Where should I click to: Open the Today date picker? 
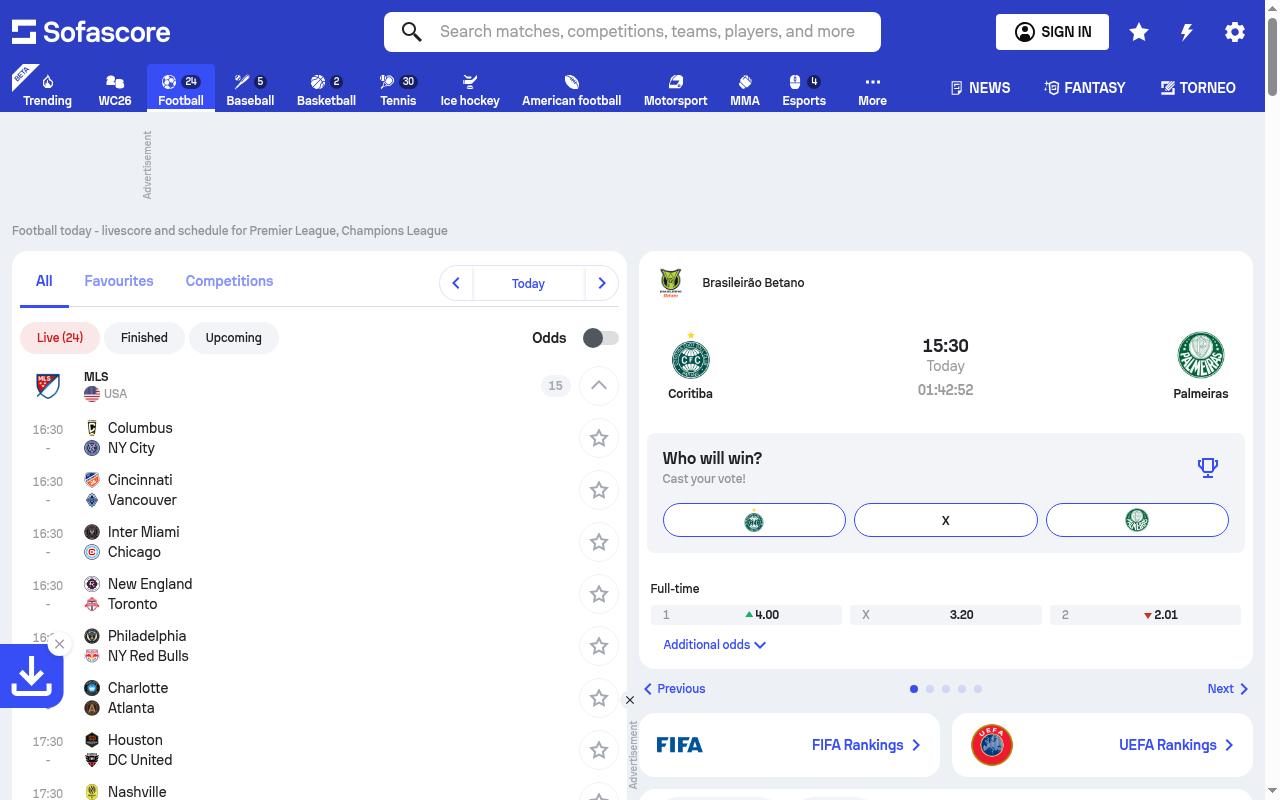tap(528, 283)
